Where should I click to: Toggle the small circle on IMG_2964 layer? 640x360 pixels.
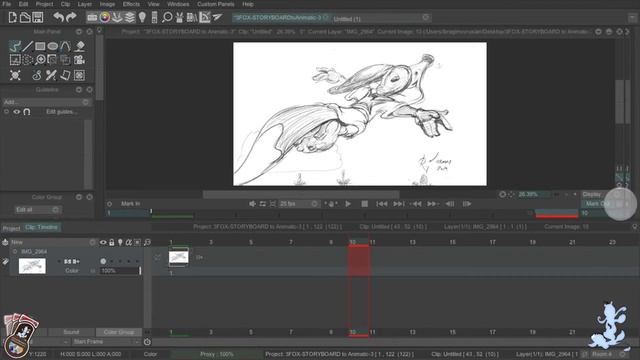coord(15,251)
